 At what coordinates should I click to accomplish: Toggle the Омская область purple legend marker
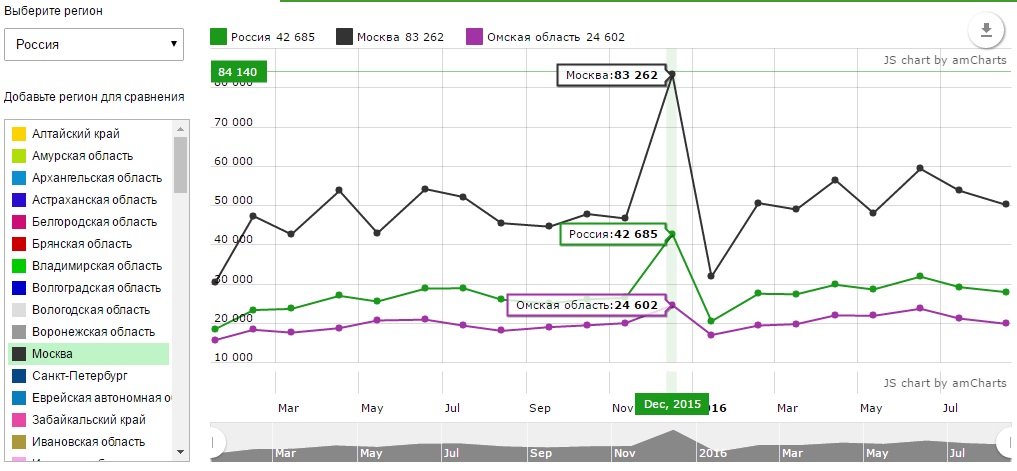tap(474, 37)
